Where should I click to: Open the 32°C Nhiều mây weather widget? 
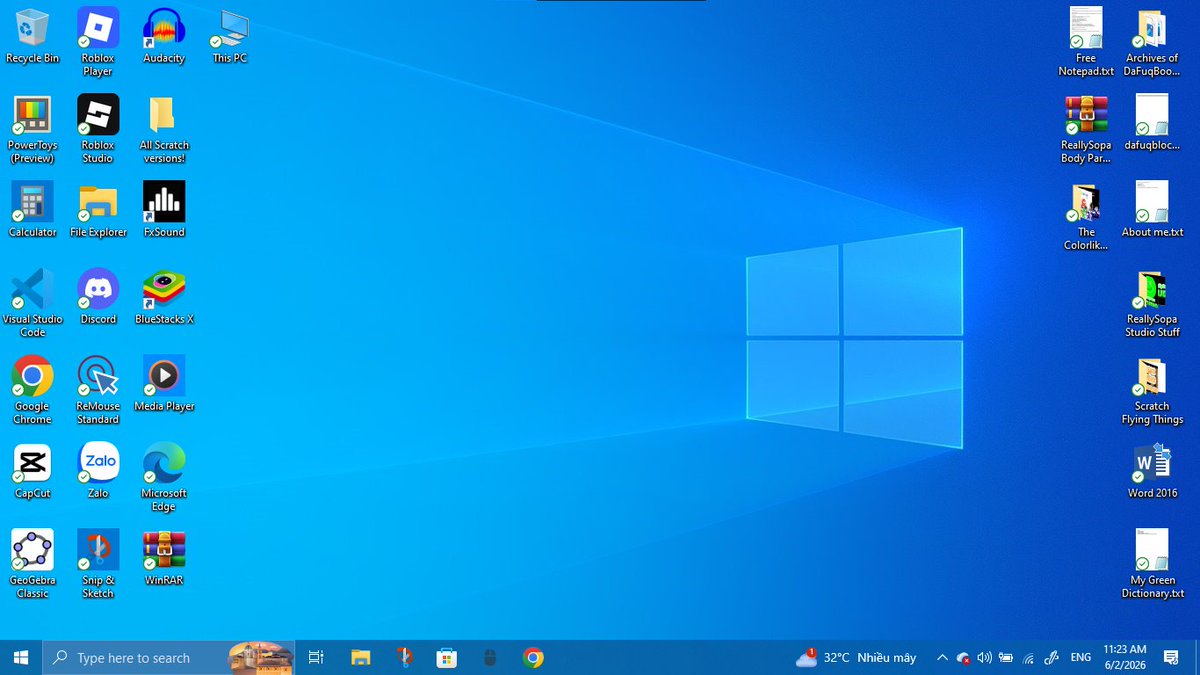coord(856,657)
